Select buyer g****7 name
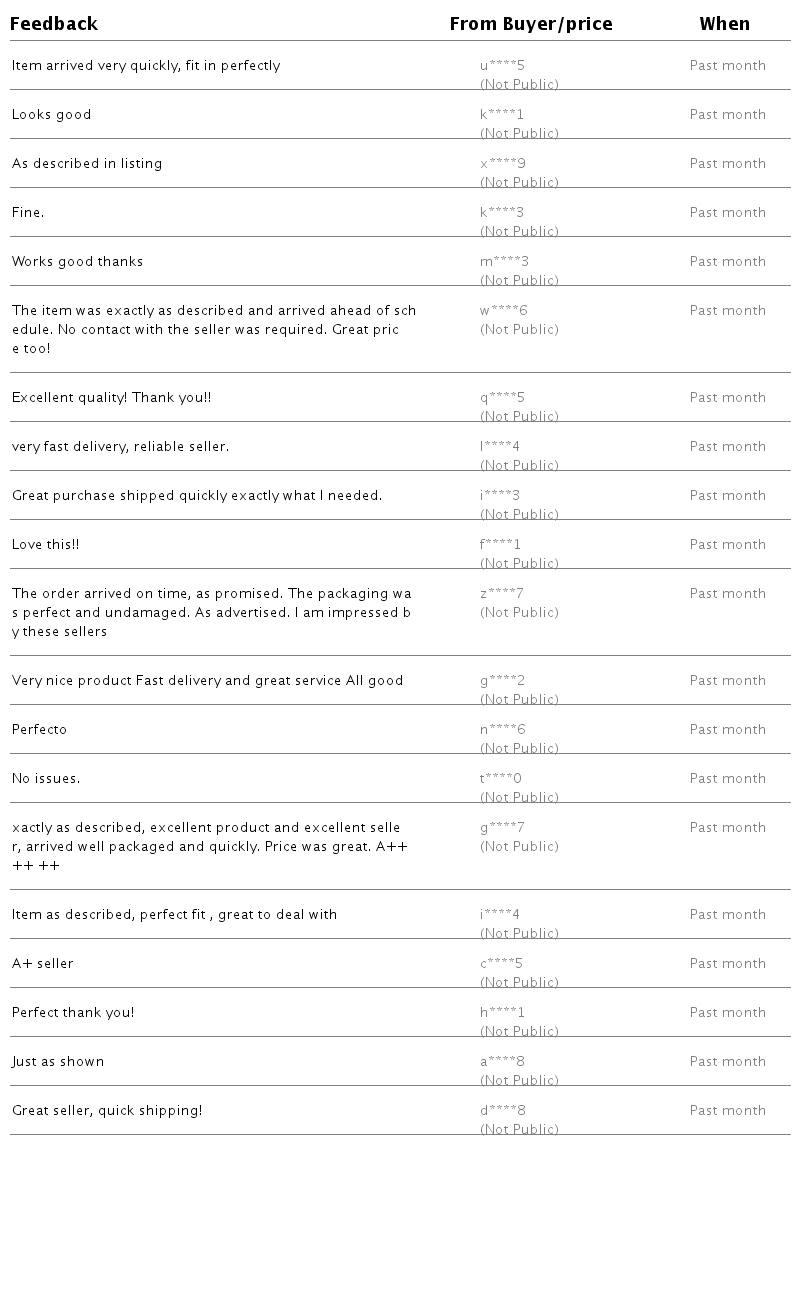 click(502, 828)
